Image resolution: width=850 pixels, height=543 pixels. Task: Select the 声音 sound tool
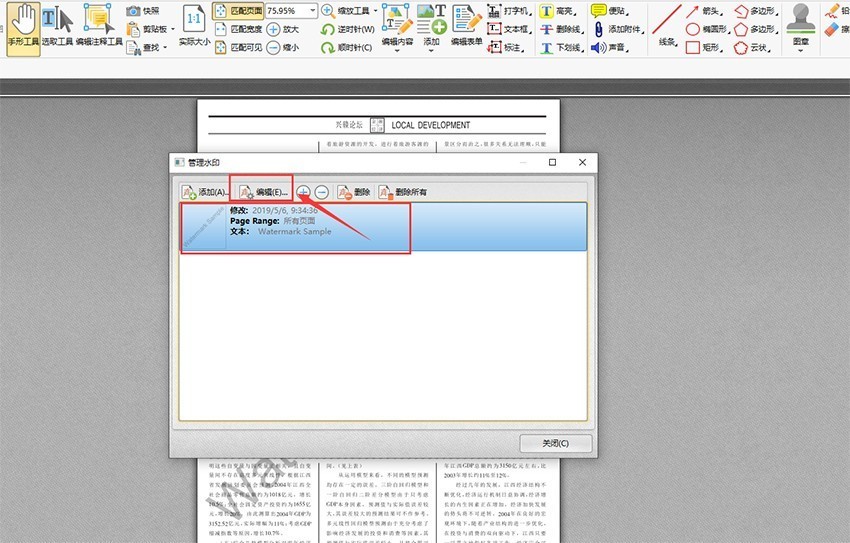coord(610,48)
